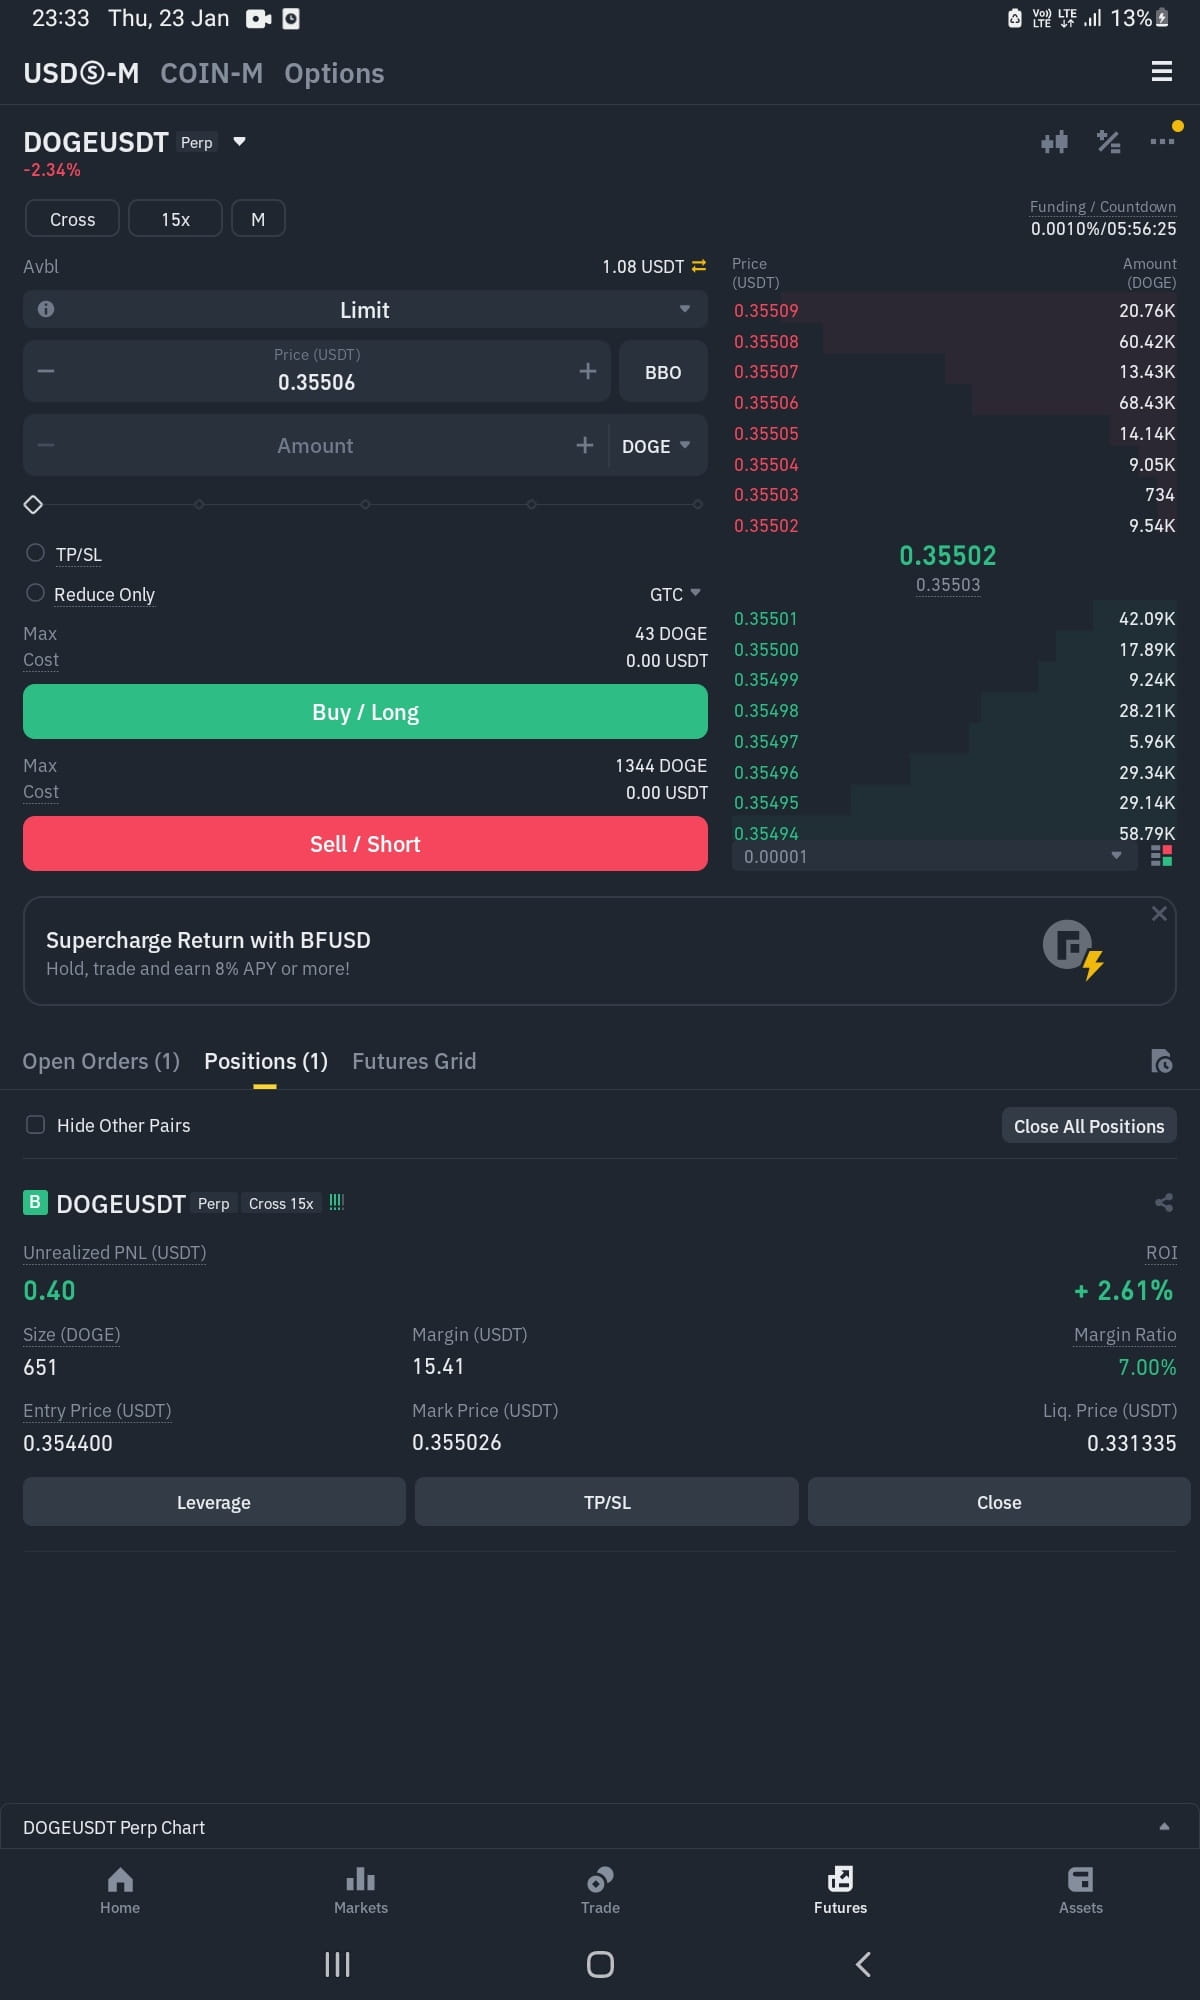The image size is (1200, 2000).
Task: Open the three-dot more options menu
Action: click(x=1162, y=142)
